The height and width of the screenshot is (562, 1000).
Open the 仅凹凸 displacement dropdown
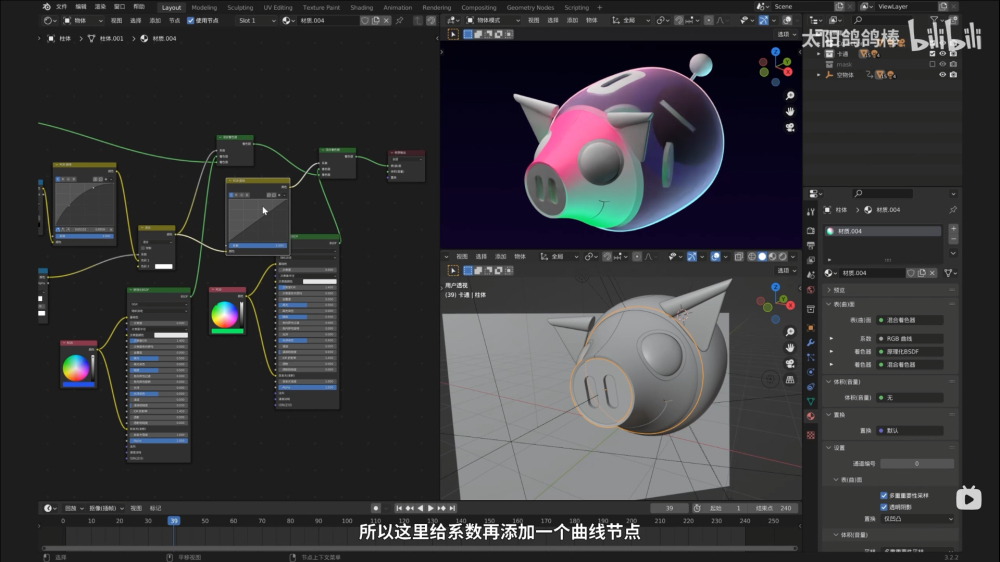(x=917, y=519)
